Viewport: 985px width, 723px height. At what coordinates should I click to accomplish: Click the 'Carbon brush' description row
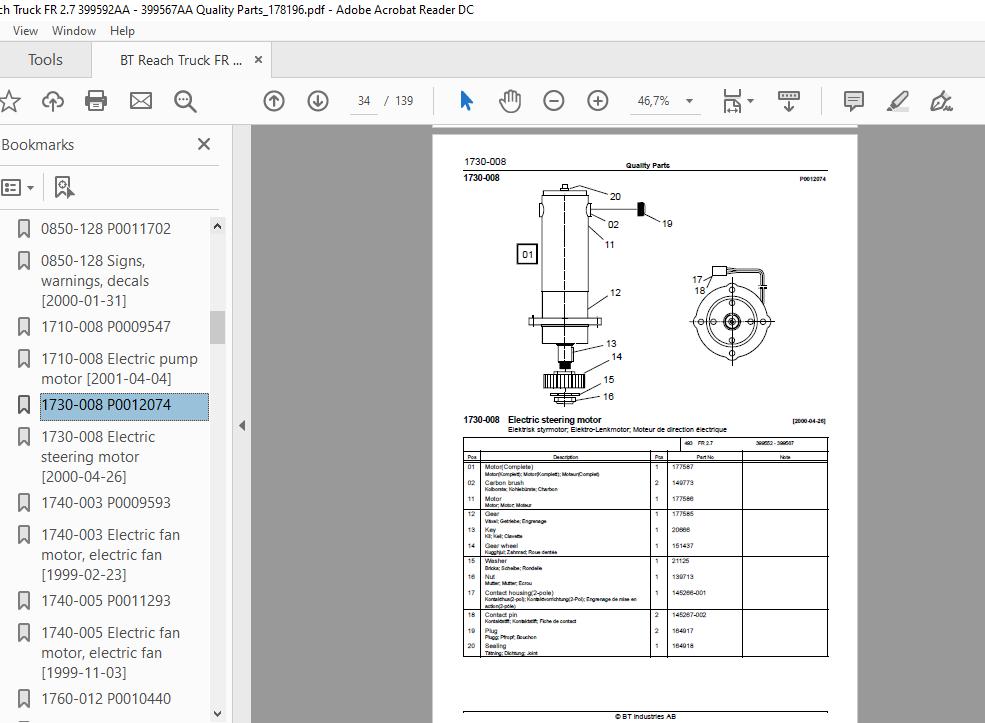504,483
